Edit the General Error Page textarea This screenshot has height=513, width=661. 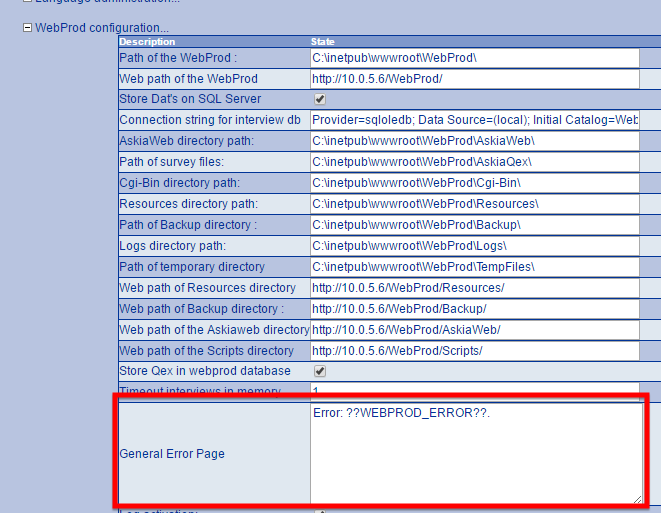coord(476,454)
